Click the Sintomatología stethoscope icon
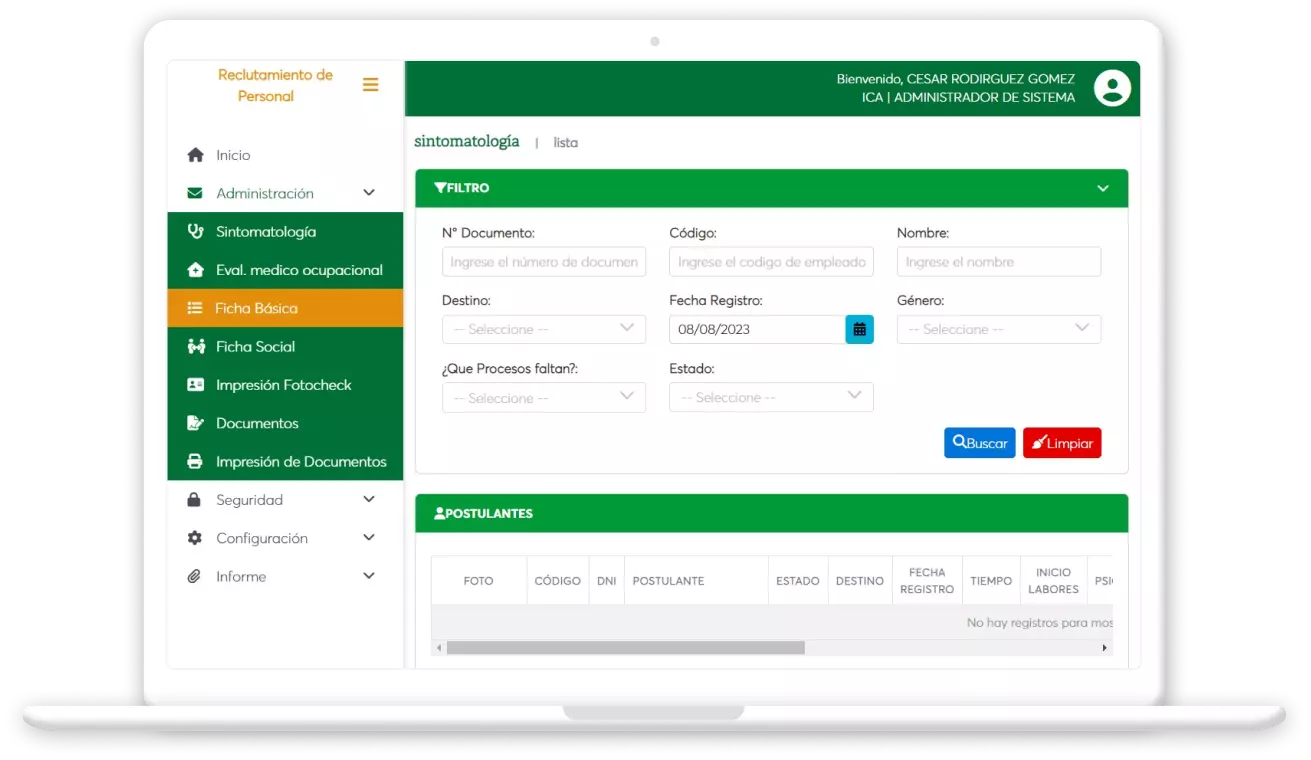This screenshot has width=1311, height=760. tap(195, 231)
